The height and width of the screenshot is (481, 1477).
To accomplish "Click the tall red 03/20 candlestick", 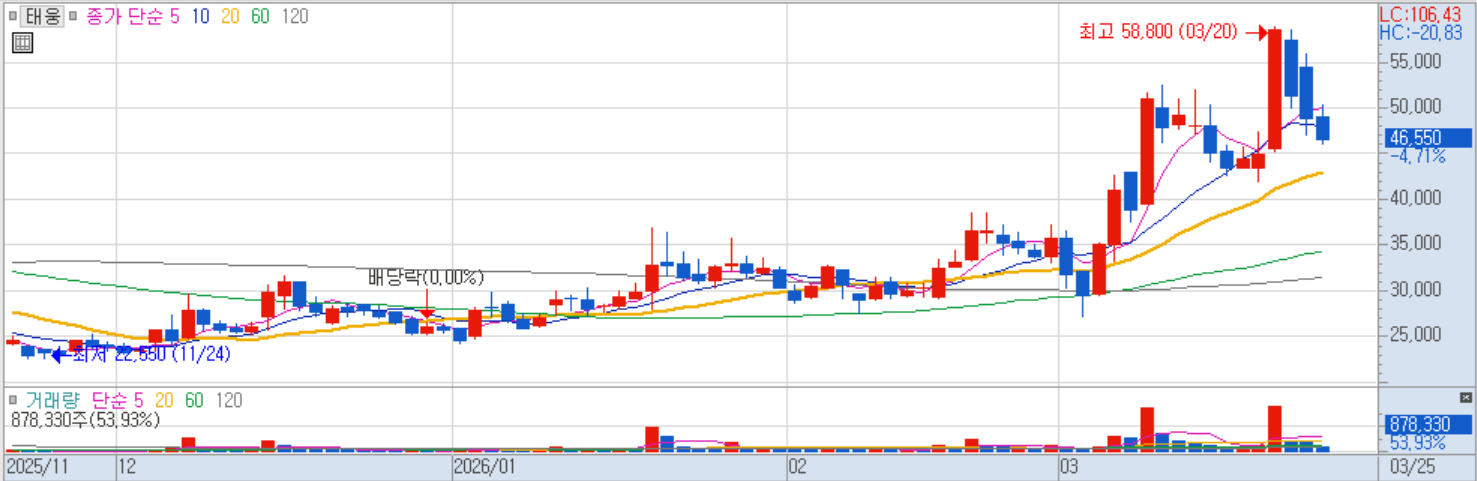I will (1274, 90).
